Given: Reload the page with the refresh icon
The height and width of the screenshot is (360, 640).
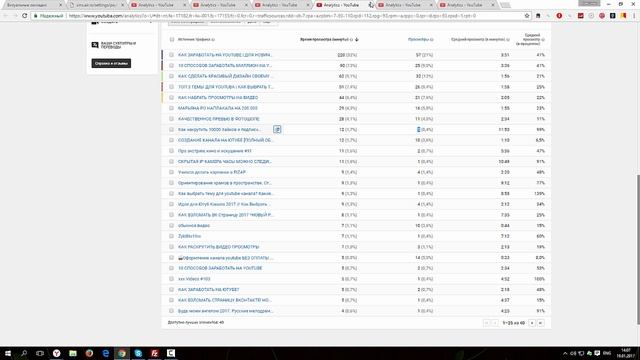Looking at the screenshot, I should (24, 16).
